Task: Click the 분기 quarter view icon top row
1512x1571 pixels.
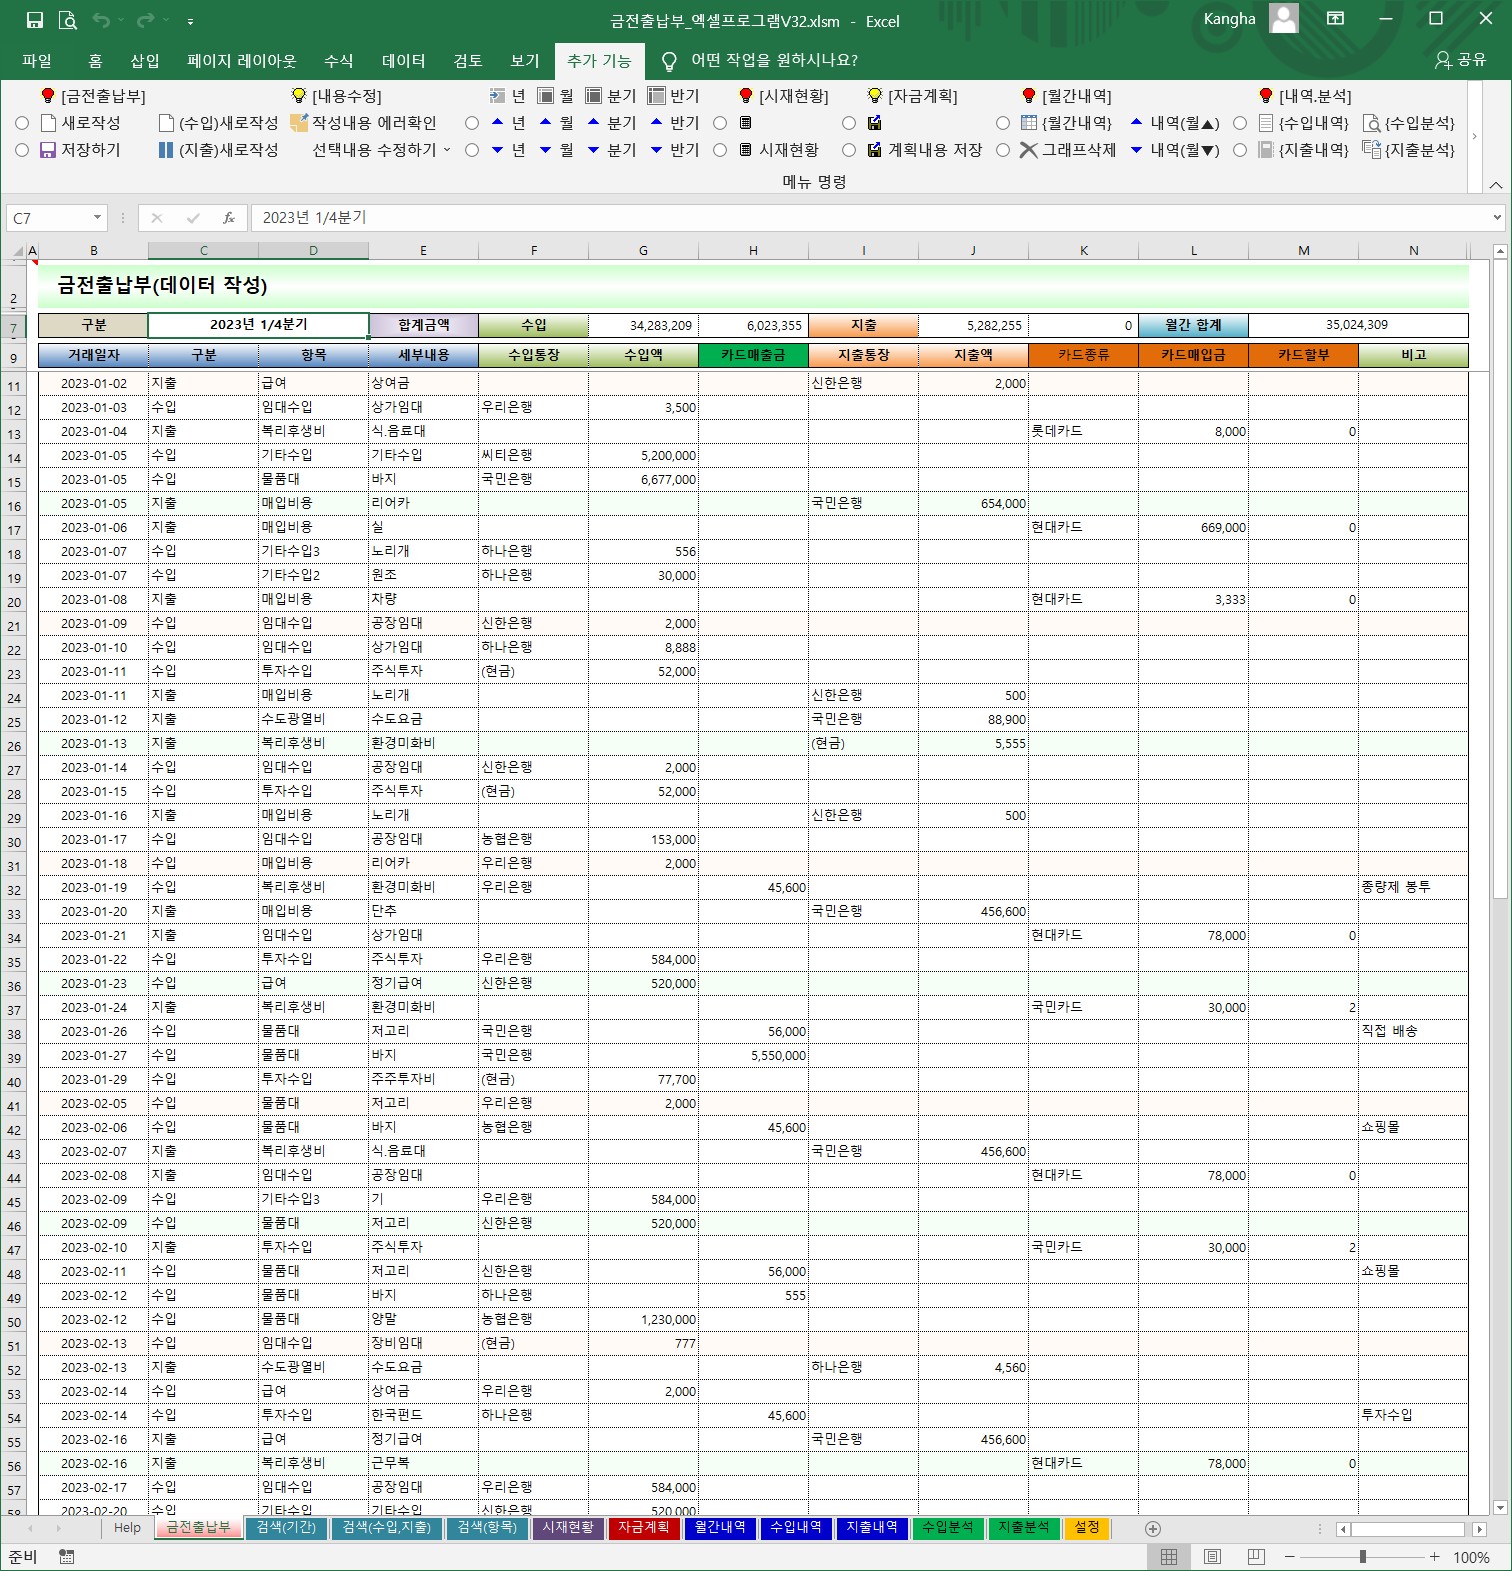Action: pos(610,96)
